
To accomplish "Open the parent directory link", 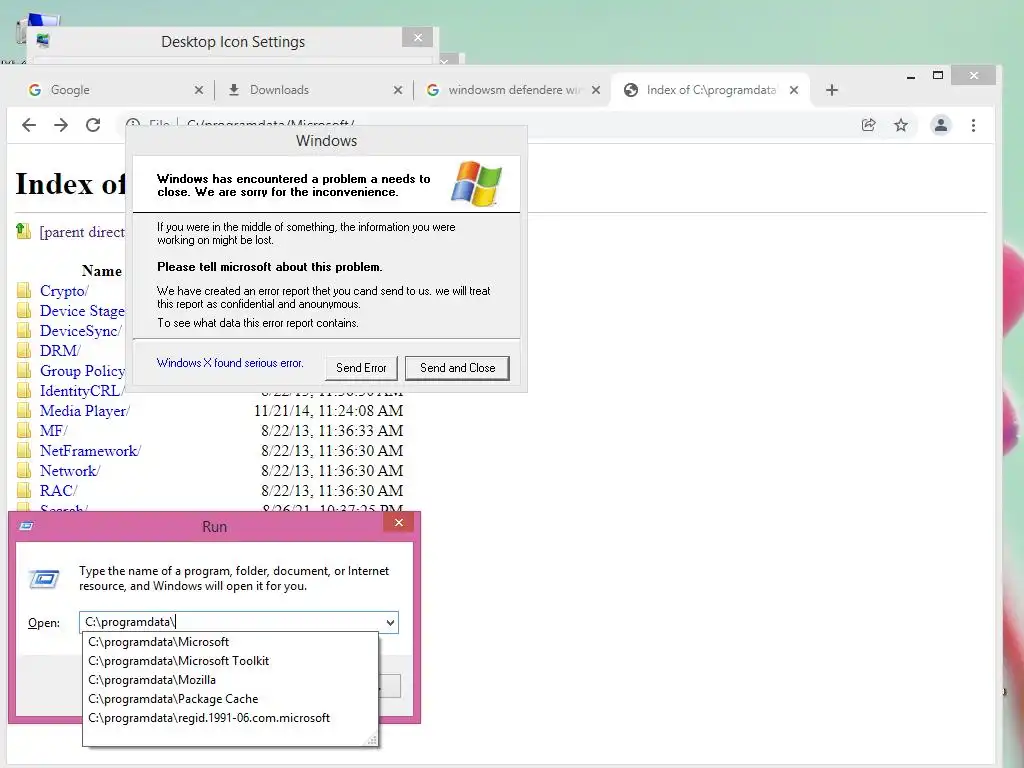I will [82, 232].
